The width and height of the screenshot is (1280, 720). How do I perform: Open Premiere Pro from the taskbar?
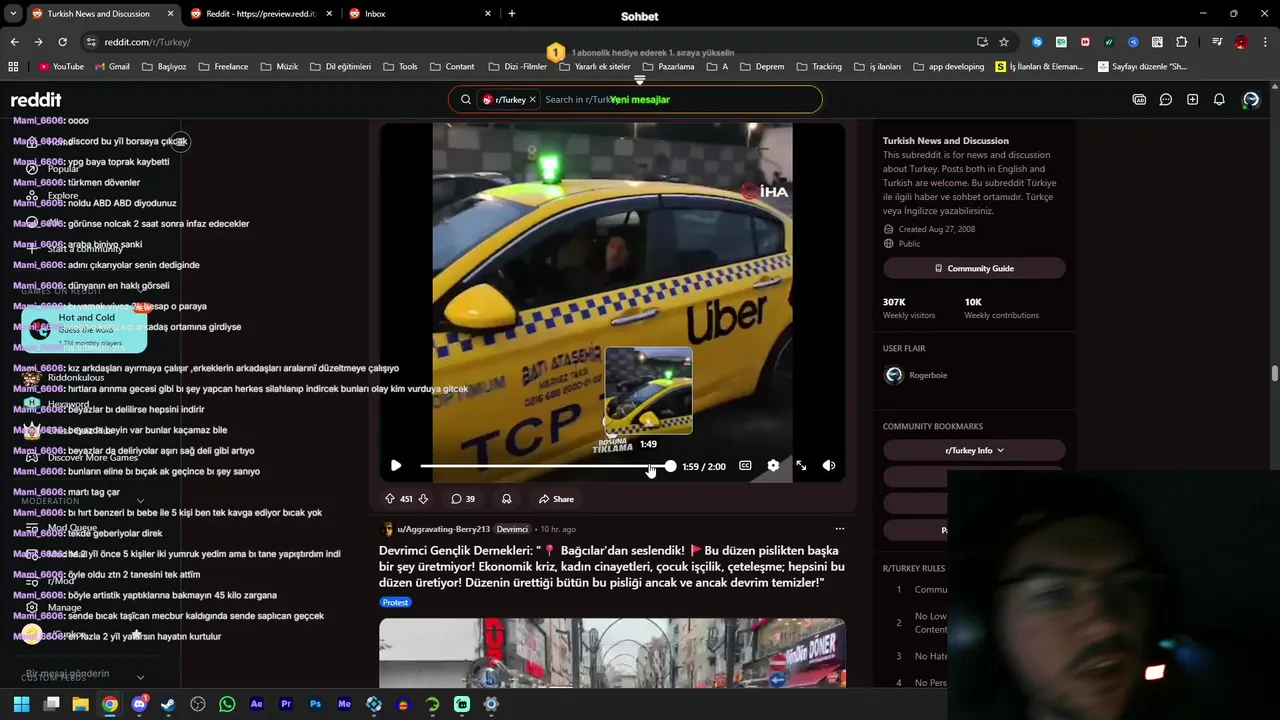286,704
